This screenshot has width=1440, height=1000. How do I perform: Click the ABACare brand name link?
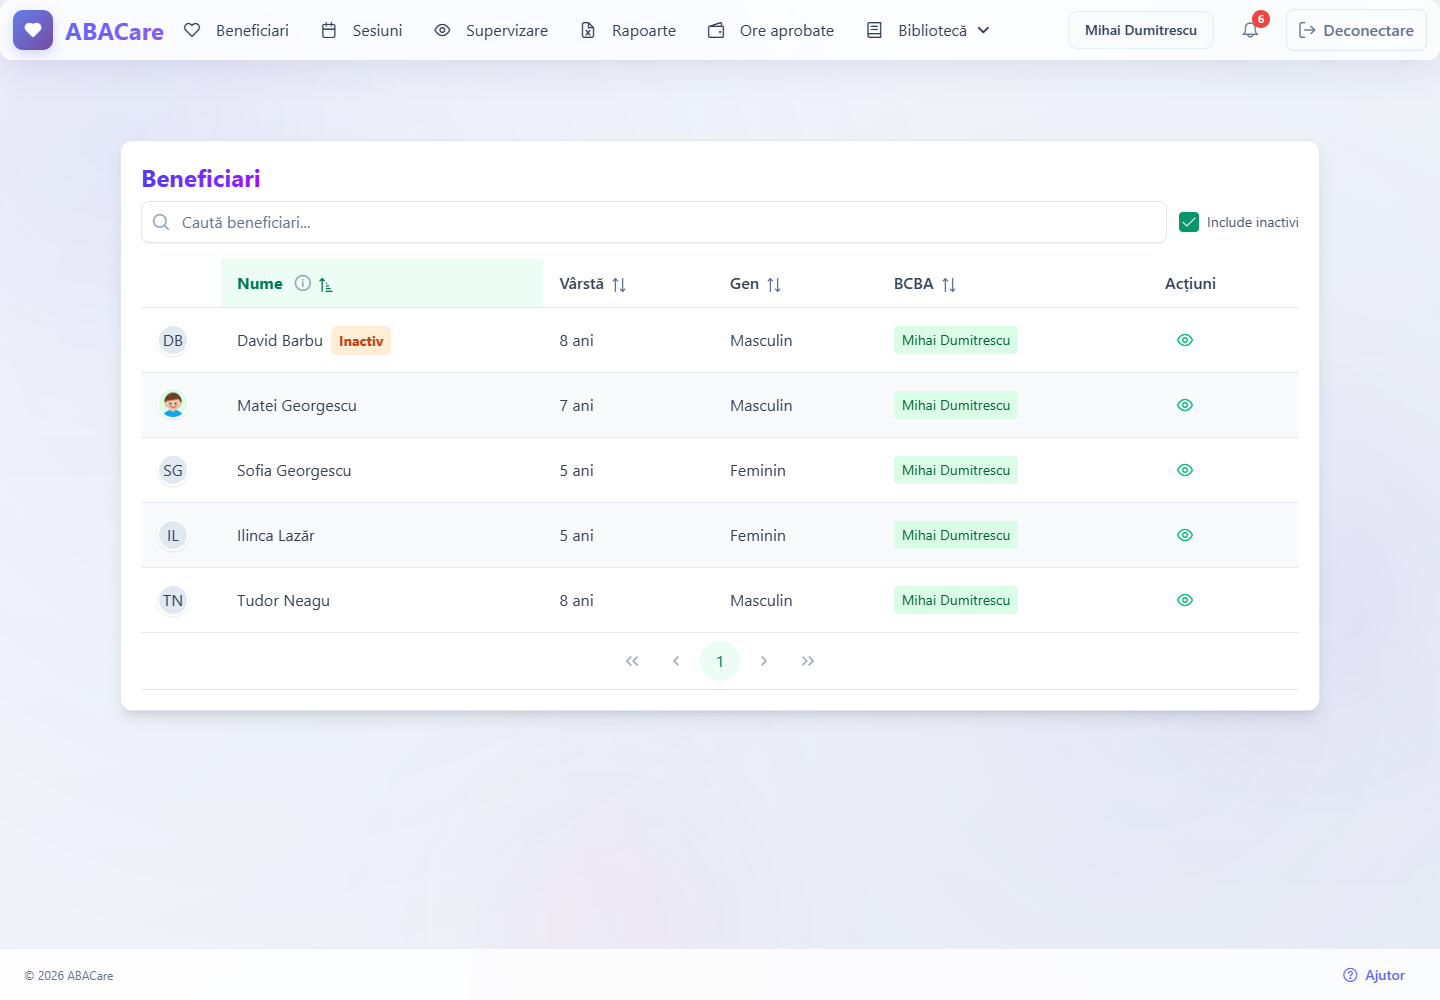[114, 31]
